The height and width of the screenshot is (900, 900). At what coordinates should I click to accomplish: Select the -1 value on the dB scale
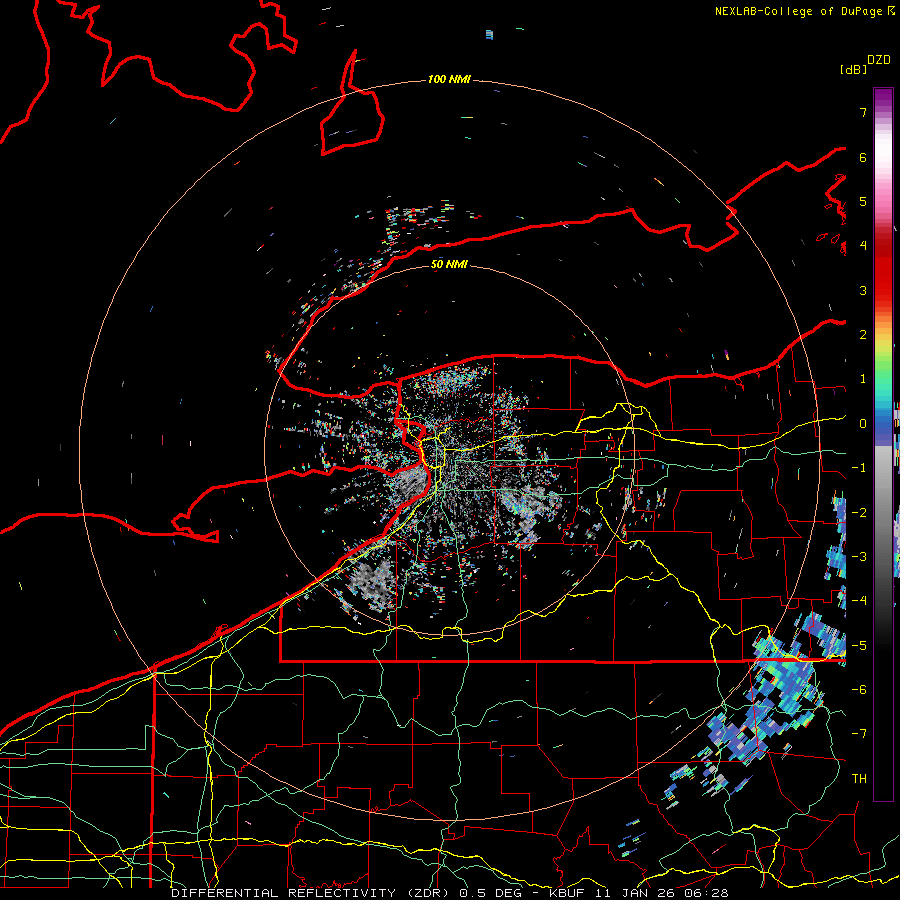click(x=859, y=468)
